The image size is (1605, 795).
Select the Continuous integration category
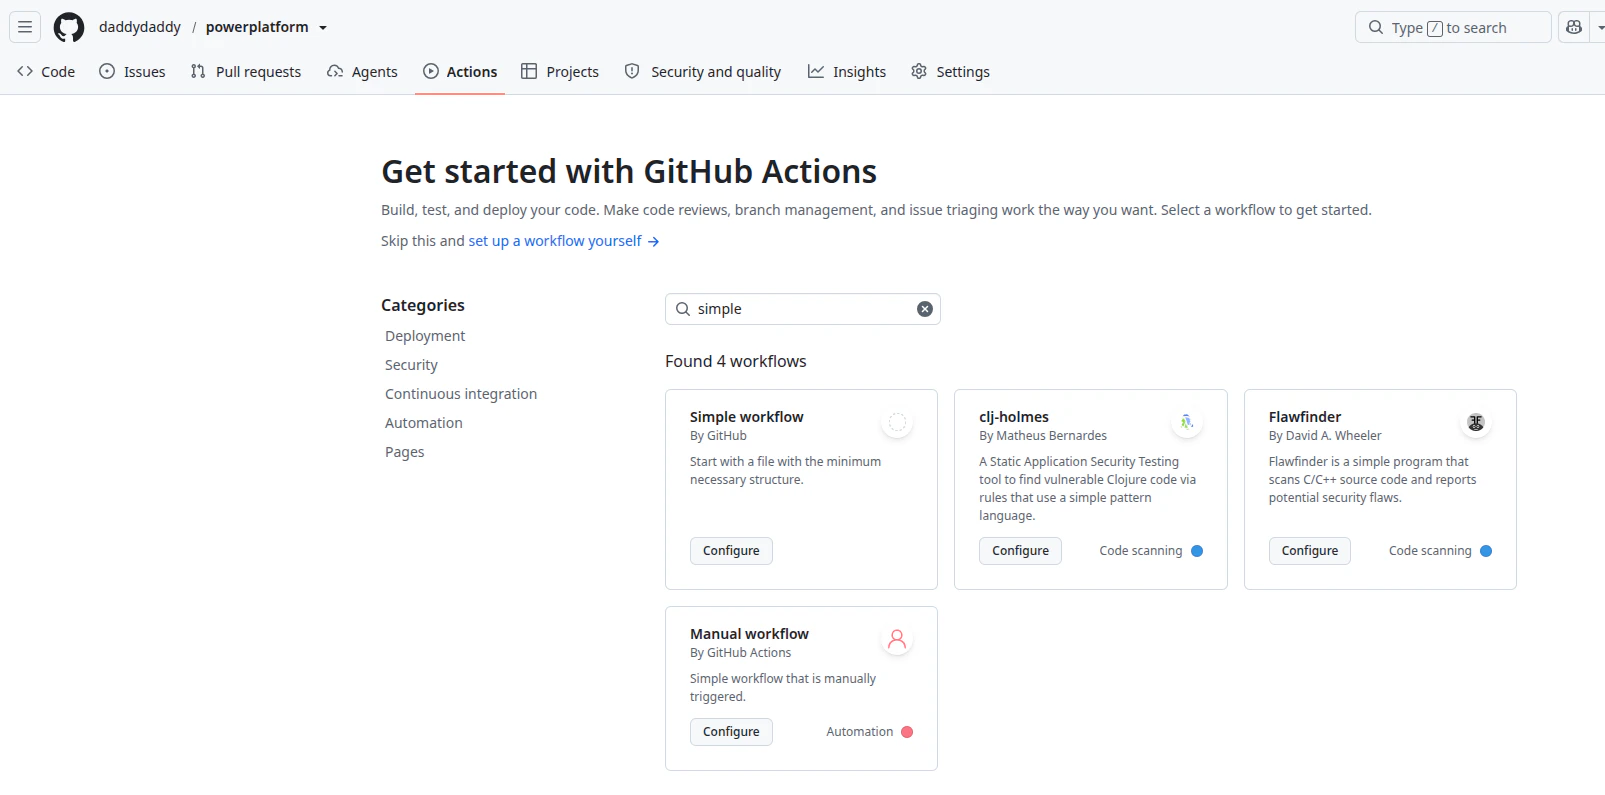[461, 394]
